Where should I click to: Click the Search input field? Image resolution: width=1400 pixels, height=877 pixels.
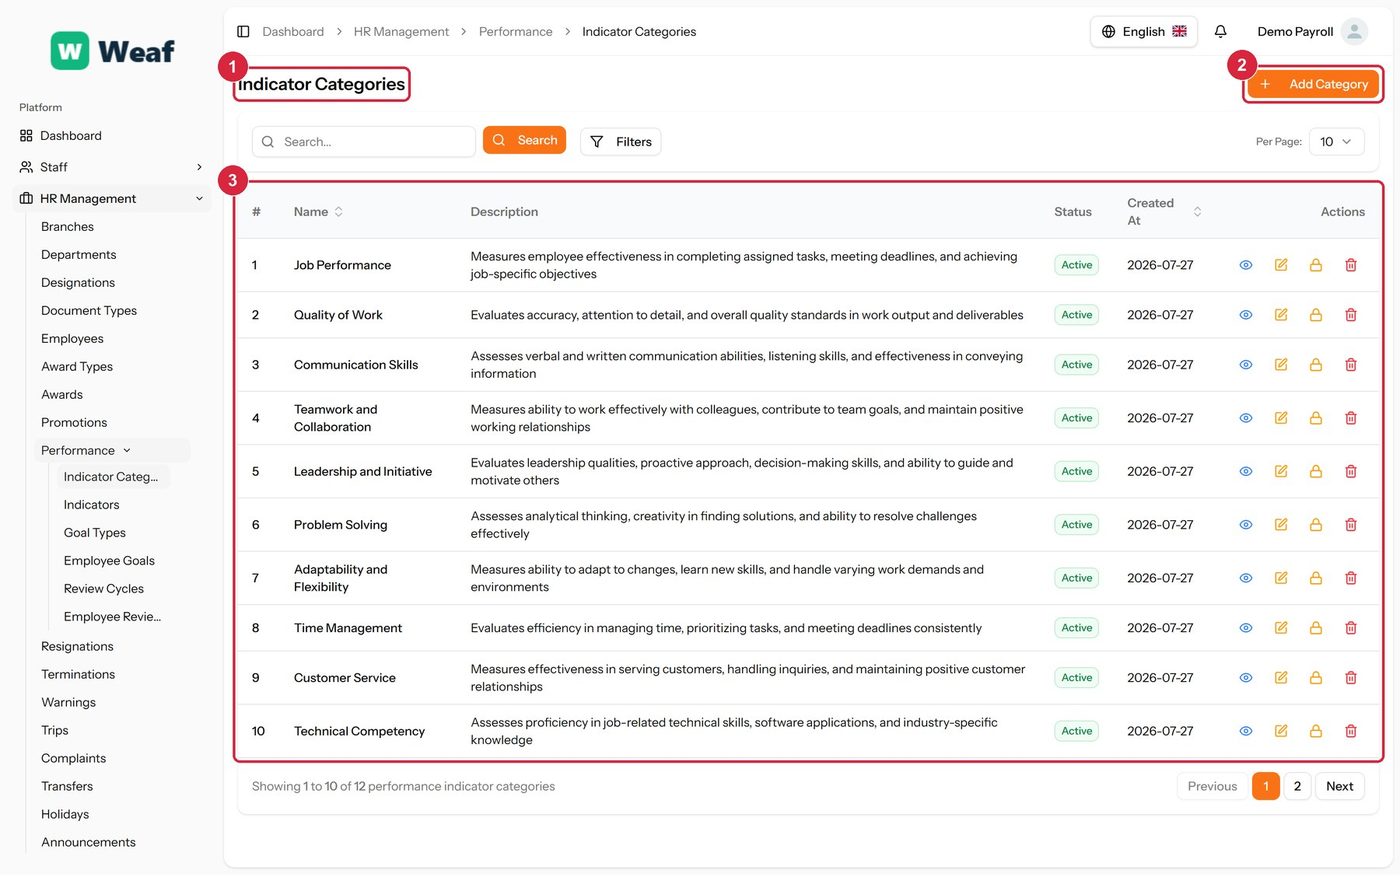point(364,142)
